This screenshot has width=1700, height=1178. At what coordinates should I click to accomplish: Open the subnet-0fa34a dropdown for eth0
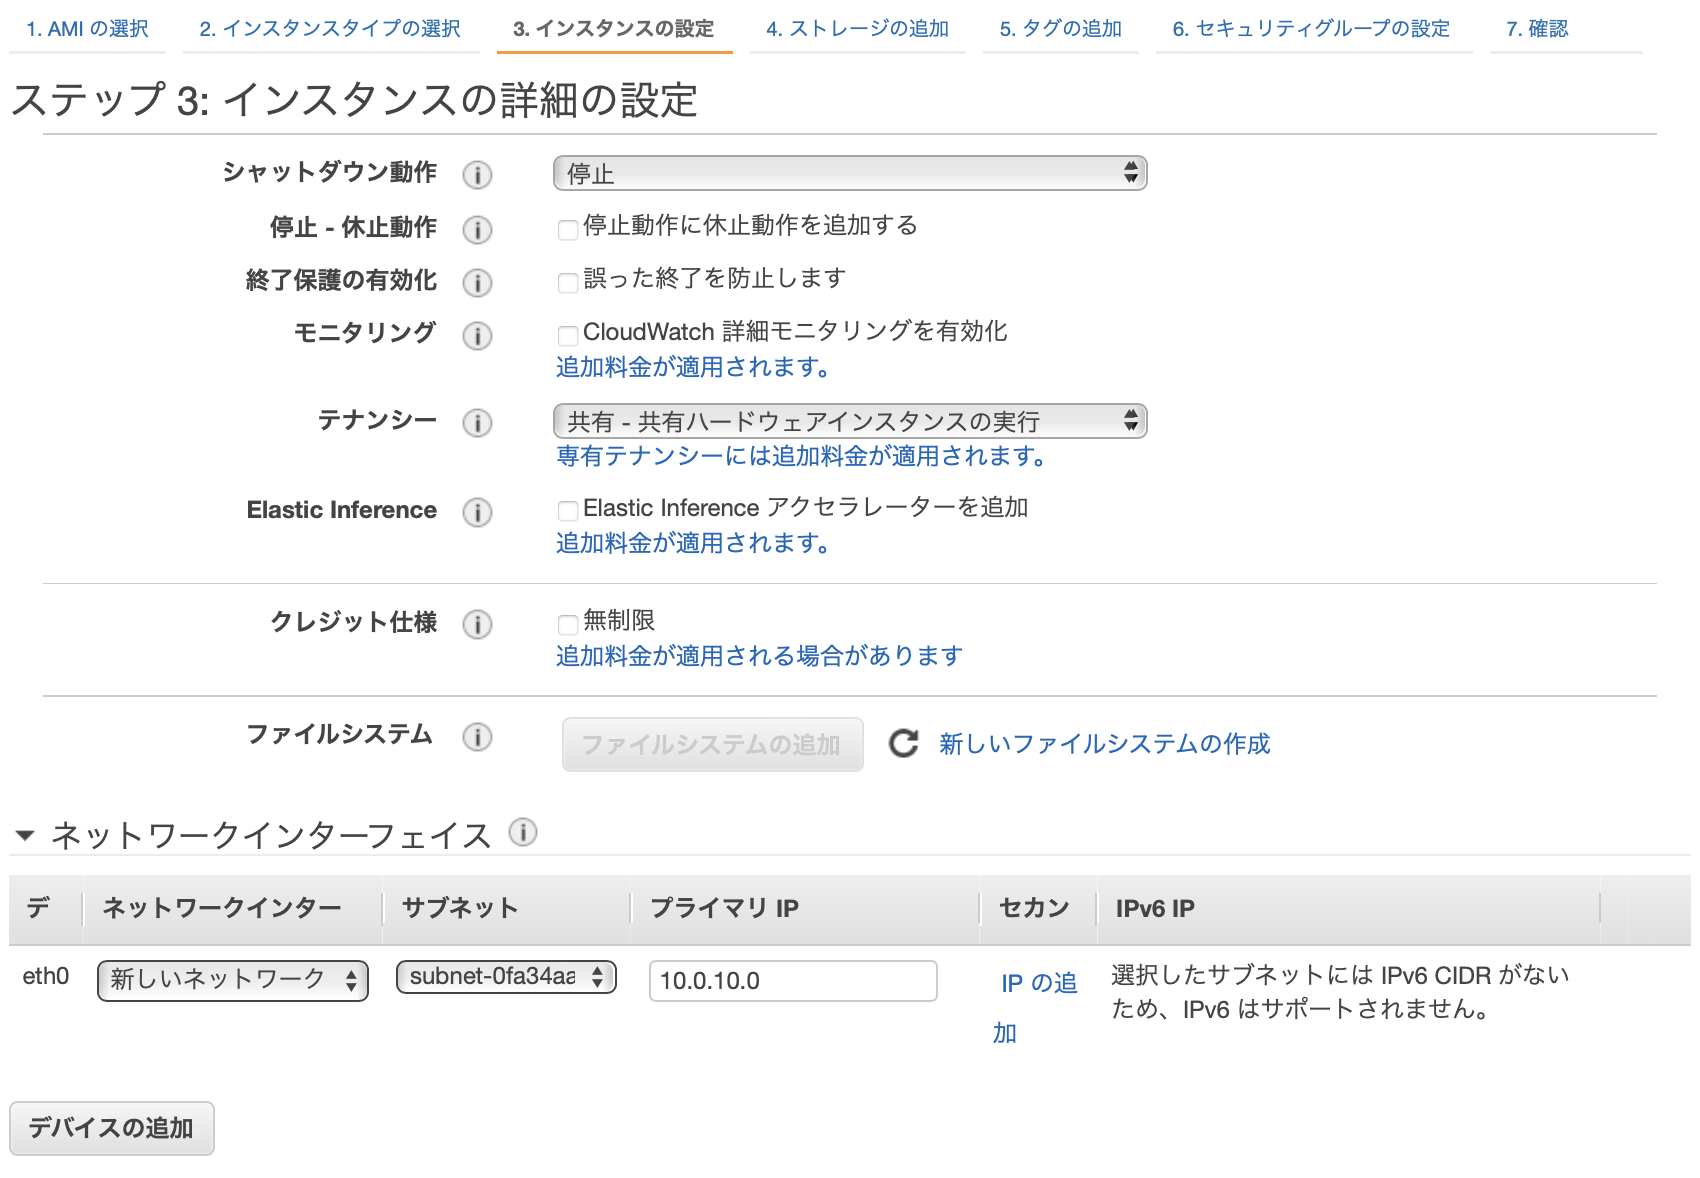pyautogui.click(x=505, y=978)
